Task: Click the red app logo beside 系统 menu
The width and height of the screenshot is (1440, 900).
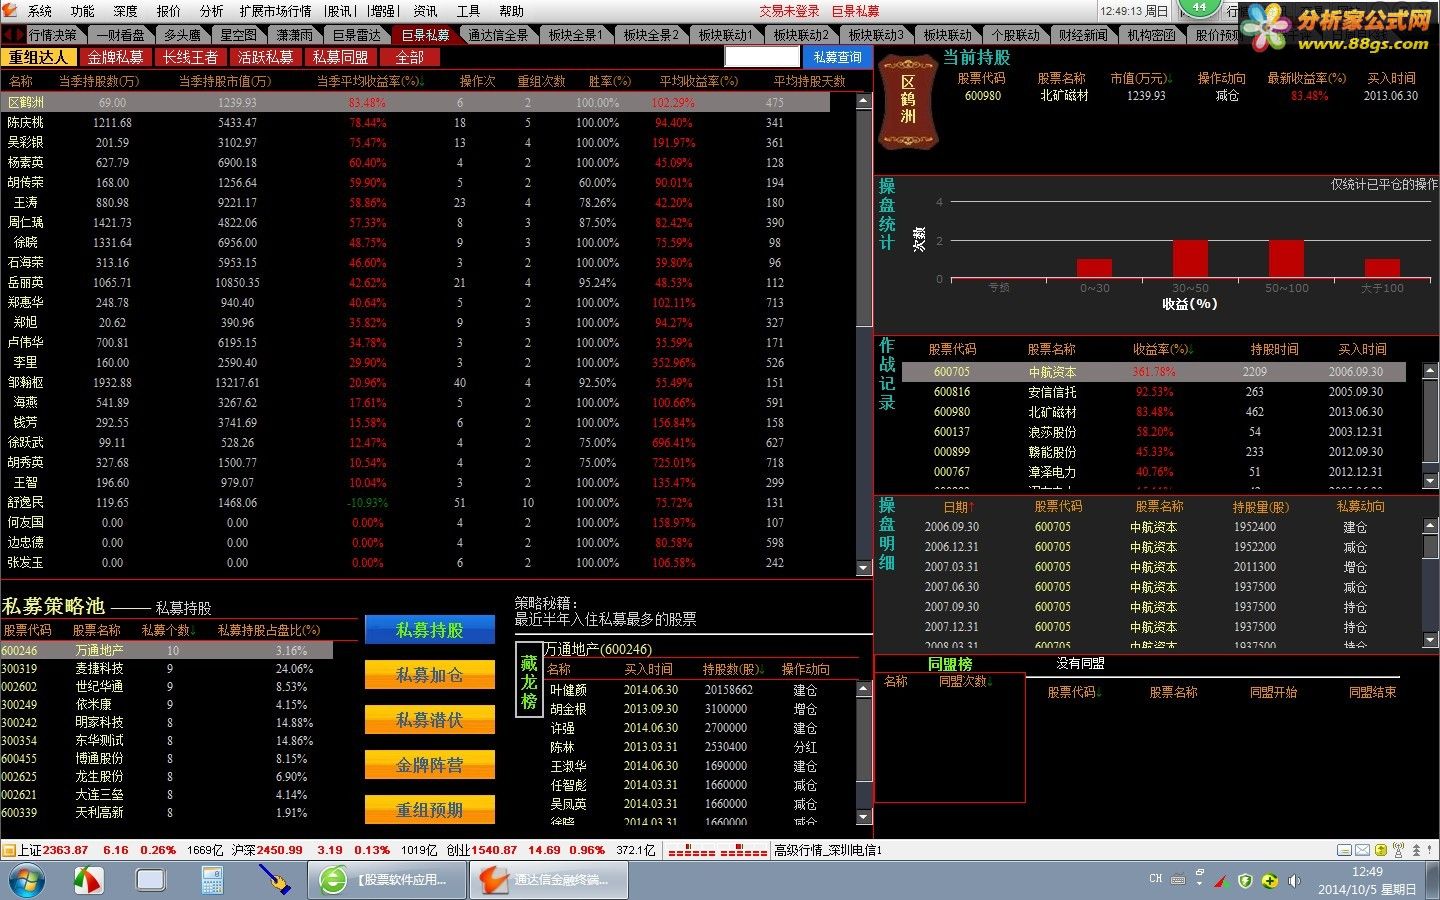Action: [12, 10]
